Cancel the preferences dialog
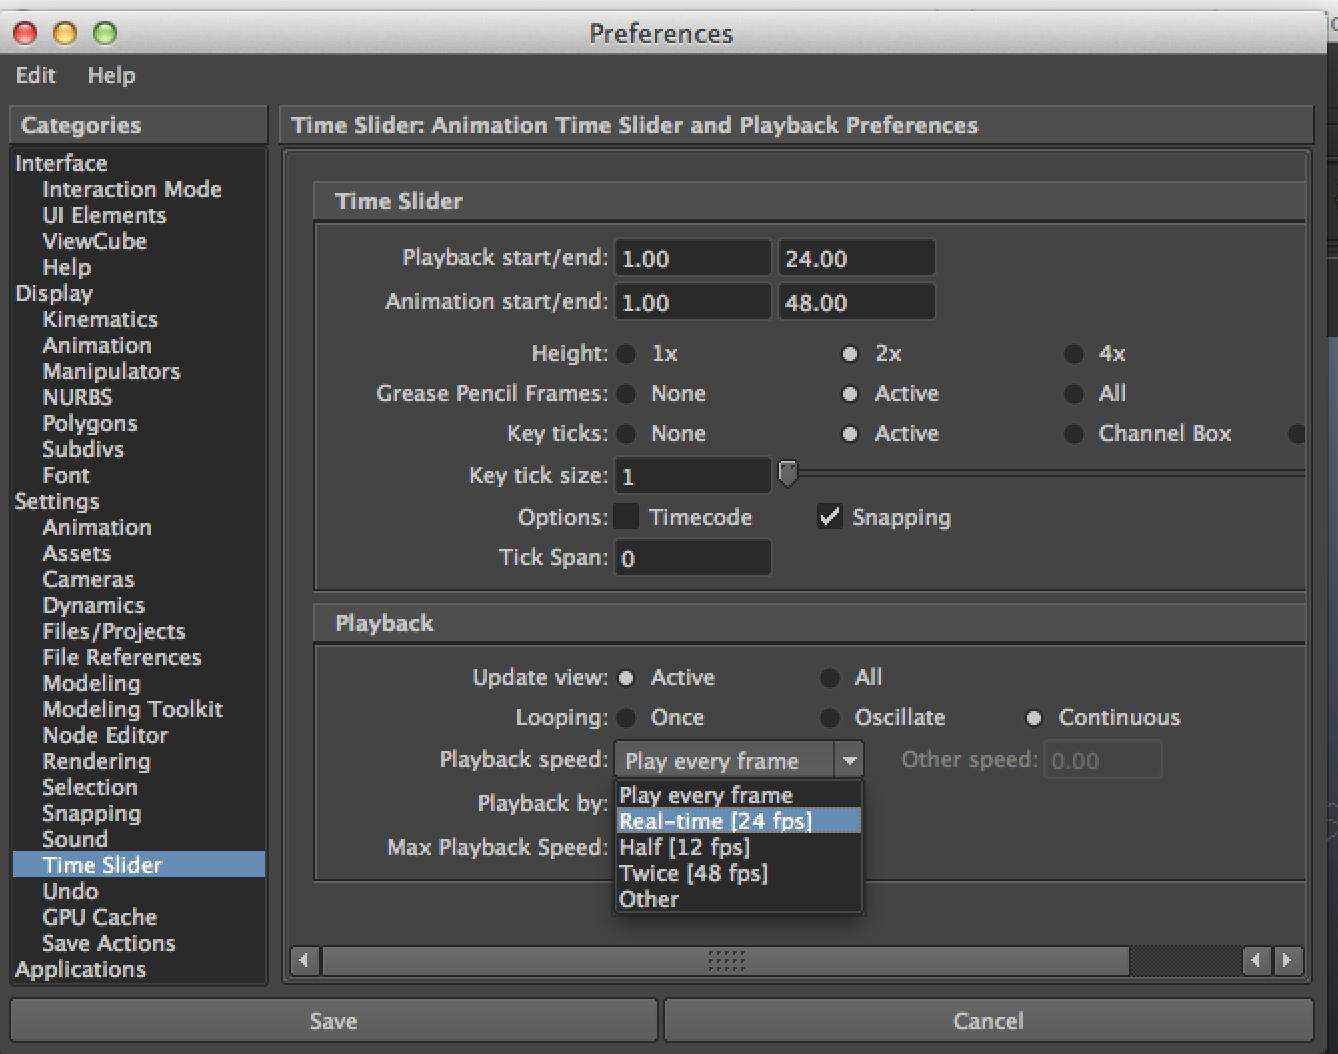This screenshot has height=1054, width=1338. (x=988, y=1020)
